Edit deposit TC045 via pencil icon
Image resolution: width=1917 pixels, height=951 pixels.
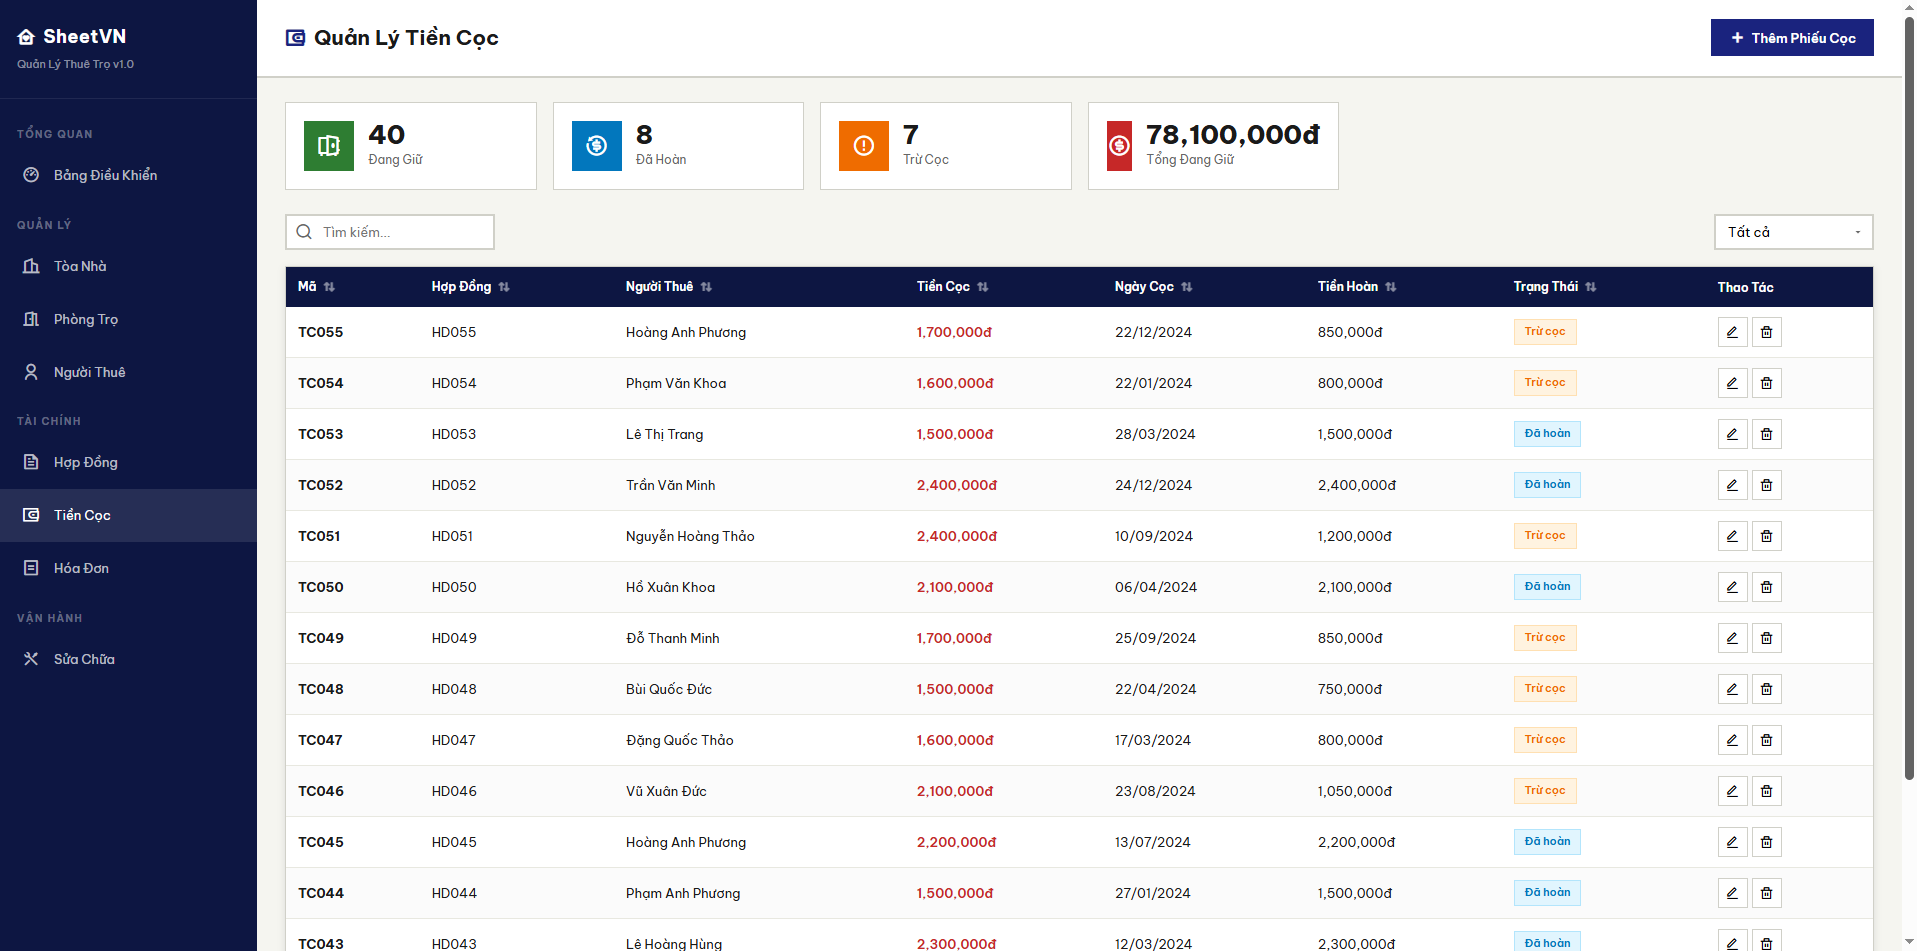click(x=1732, y=842)
